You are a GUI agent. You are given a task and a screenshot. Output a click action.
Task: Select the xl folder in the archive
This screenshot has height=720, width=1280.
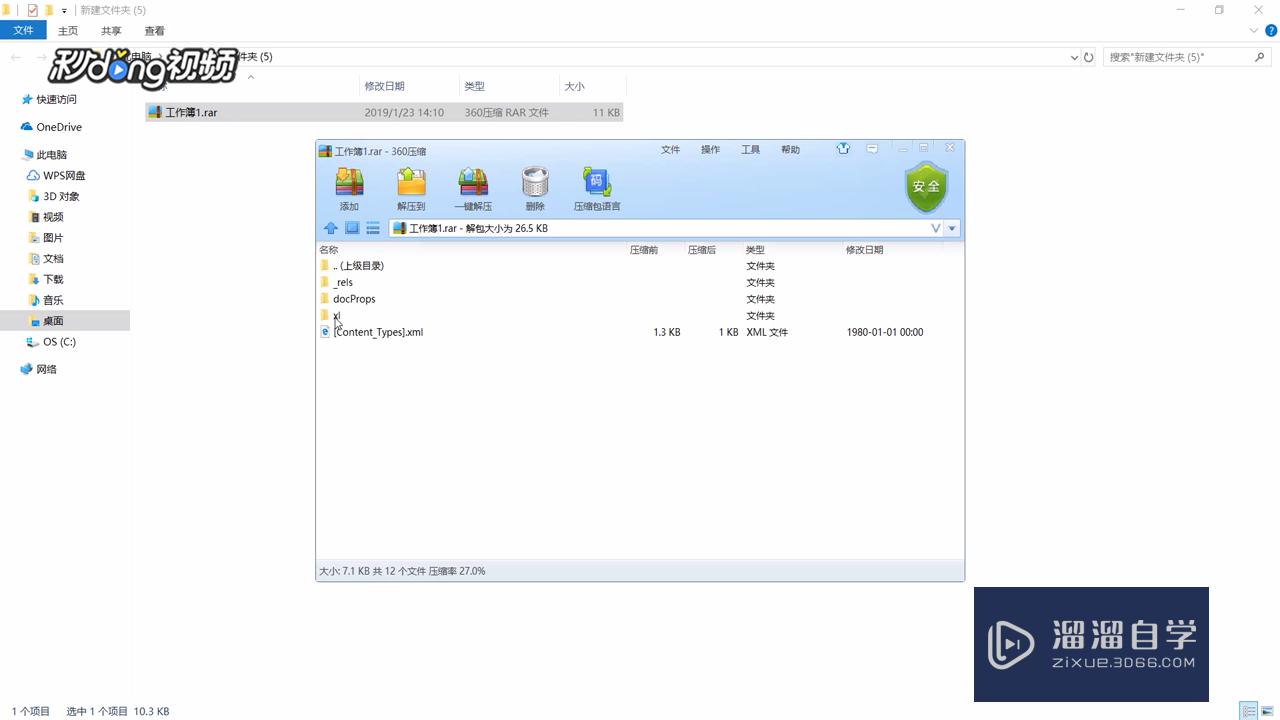click(x=640, y=315)
